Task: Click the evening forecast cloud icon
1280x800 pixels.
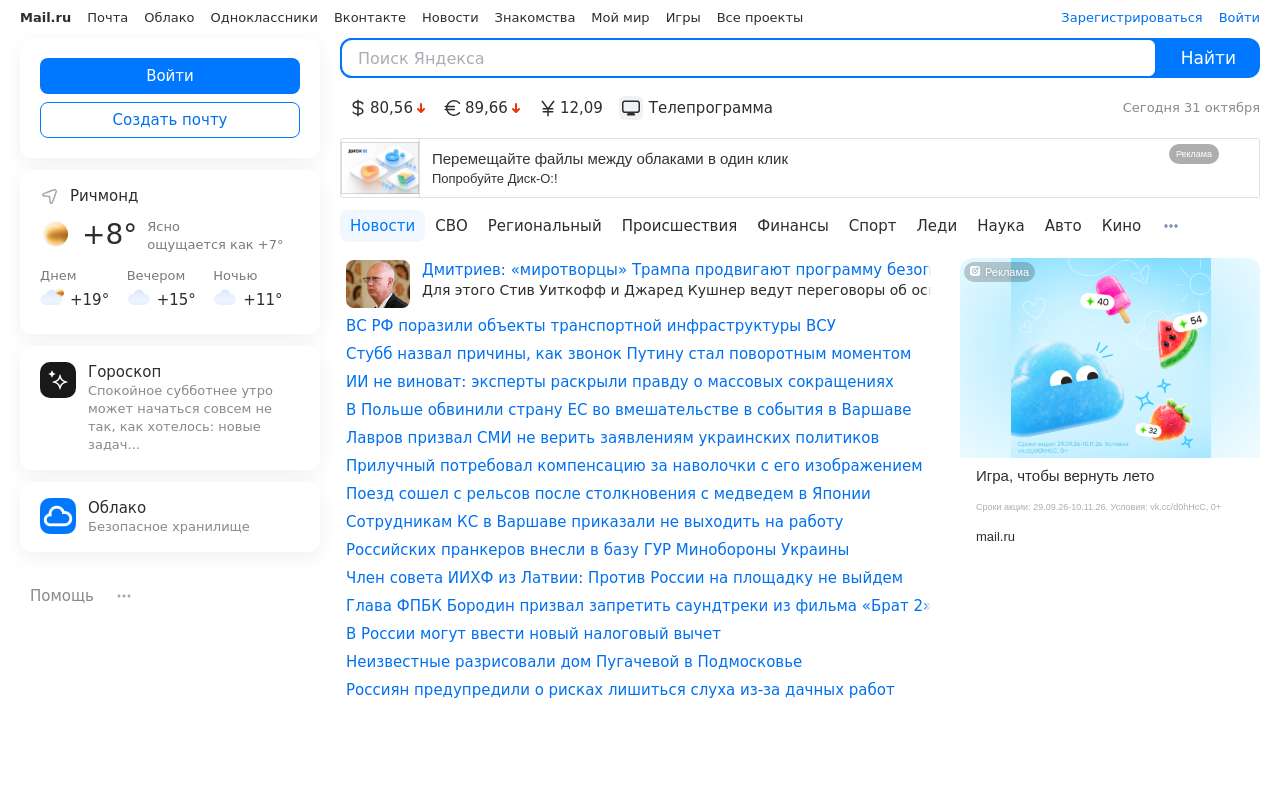Action: [139, 298]
